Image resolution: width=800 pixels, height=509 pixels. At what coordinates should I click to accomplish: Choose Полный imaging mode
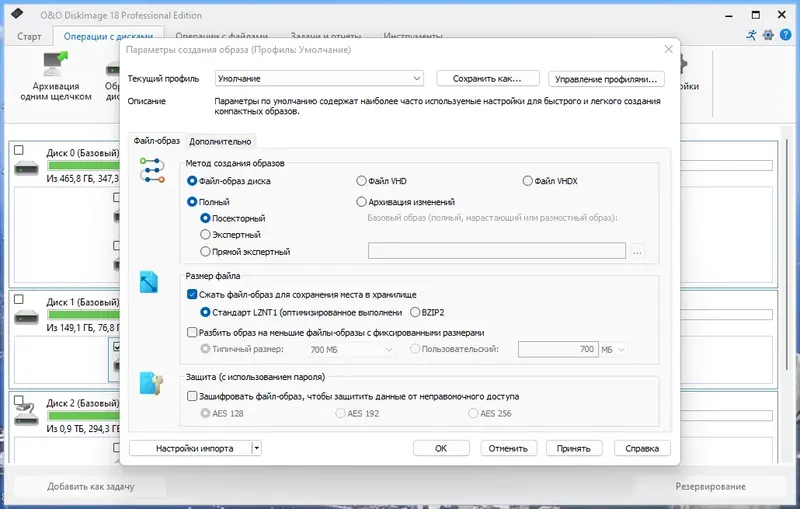[192, 202]
